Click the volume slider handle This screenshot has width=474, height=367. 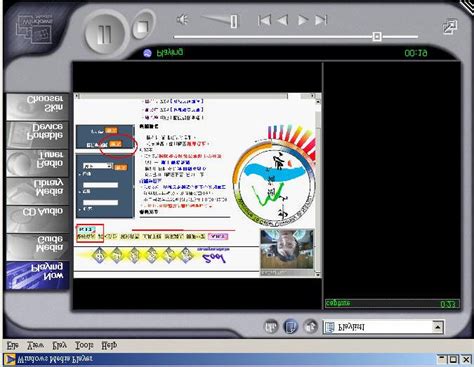[x=234, y=21]
